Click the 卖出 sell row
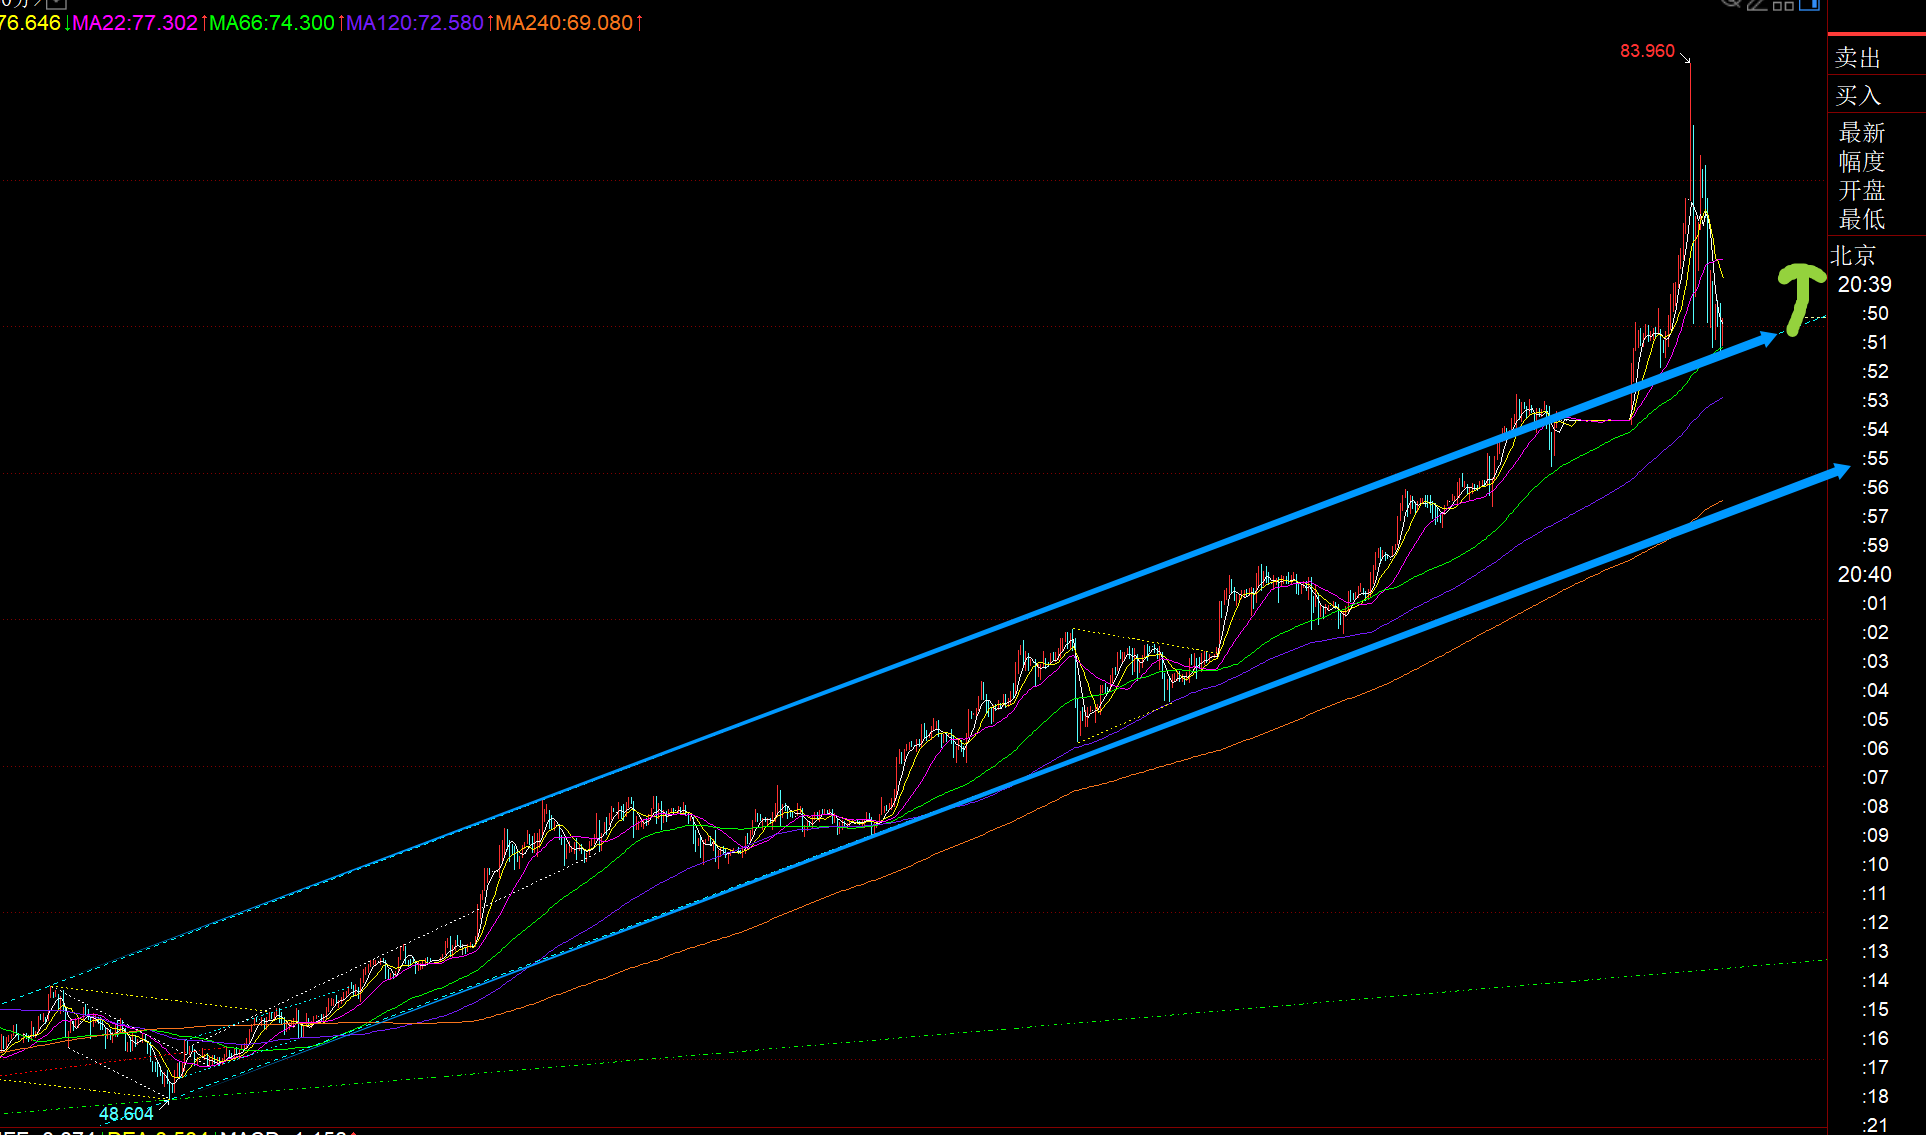Screen dimensions: 1926x1135 click(x=1858, y=58)
